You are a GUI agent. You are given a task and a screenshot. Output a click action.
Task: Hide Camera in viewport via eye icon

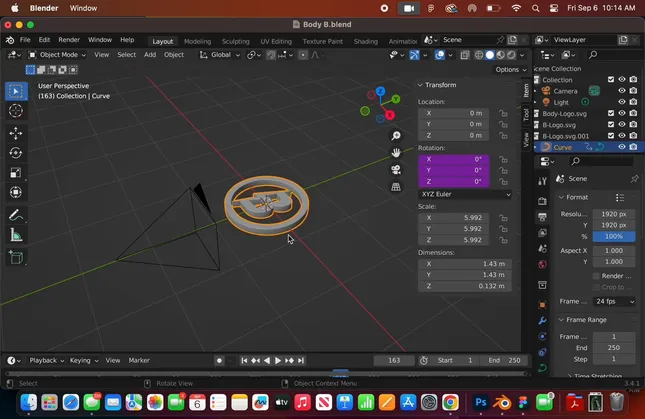[x=622, y=91]
